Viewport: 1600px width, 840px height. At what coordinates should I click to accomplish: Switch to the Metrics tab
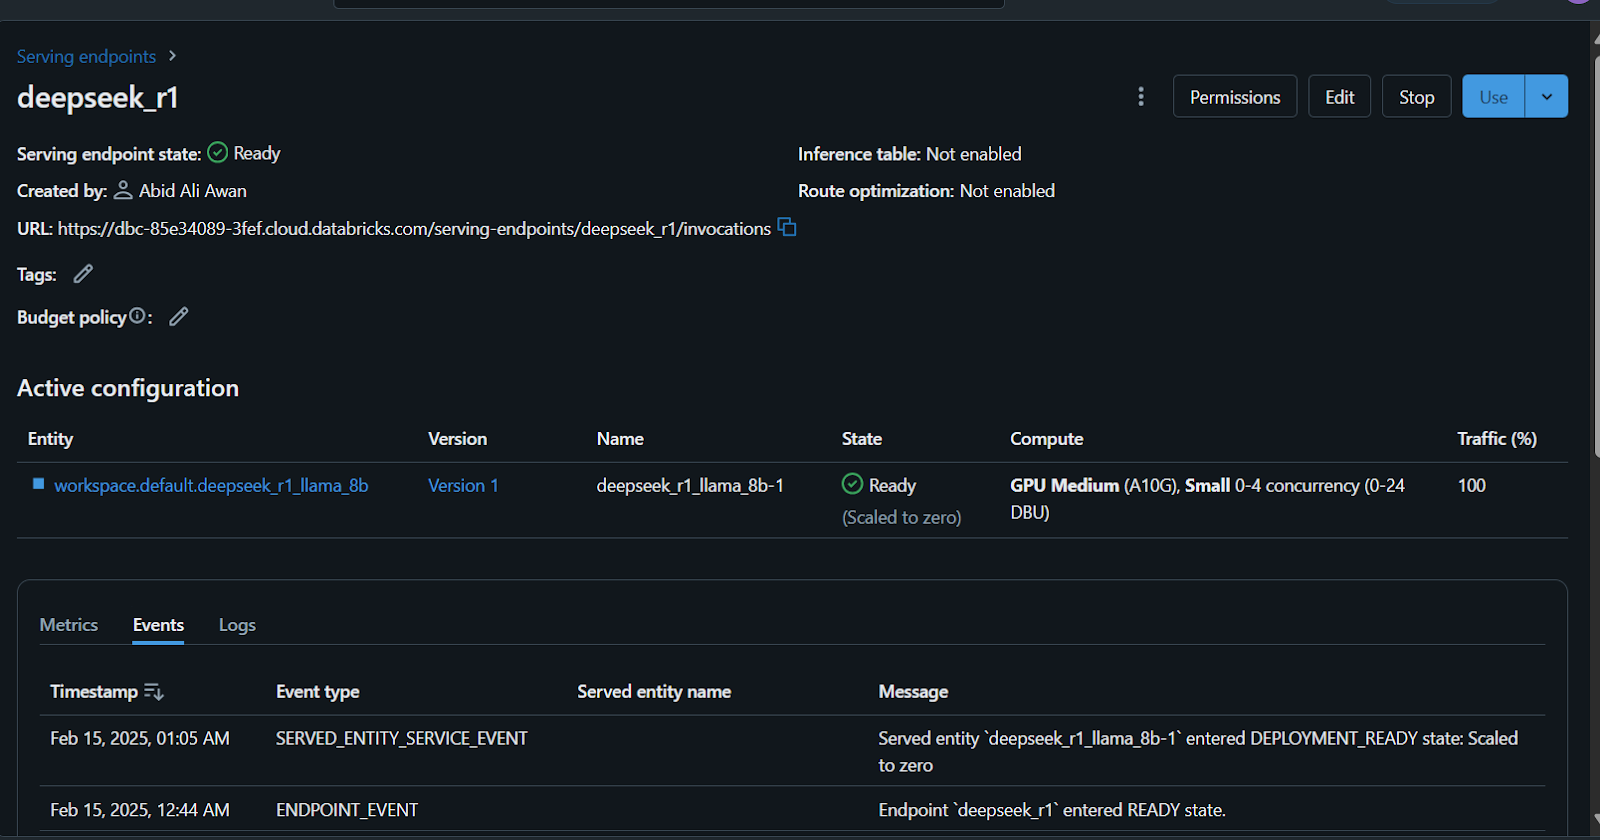click(x=69, y=625)
